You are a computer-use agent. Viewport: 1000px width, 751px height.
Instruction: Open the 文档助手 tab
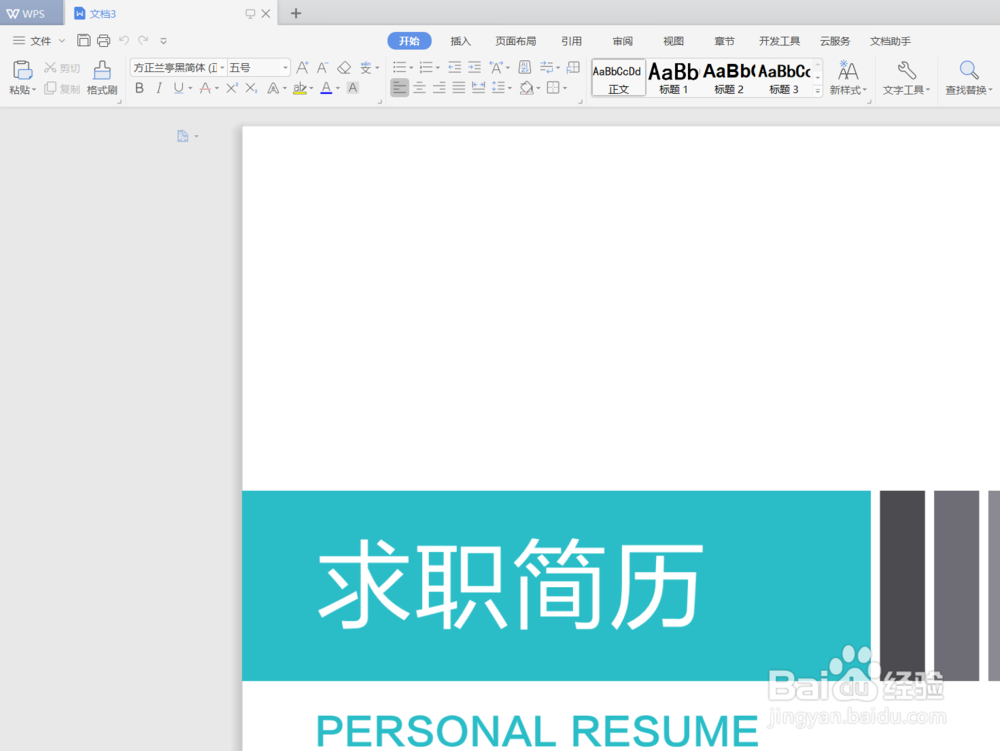point(890,41)
